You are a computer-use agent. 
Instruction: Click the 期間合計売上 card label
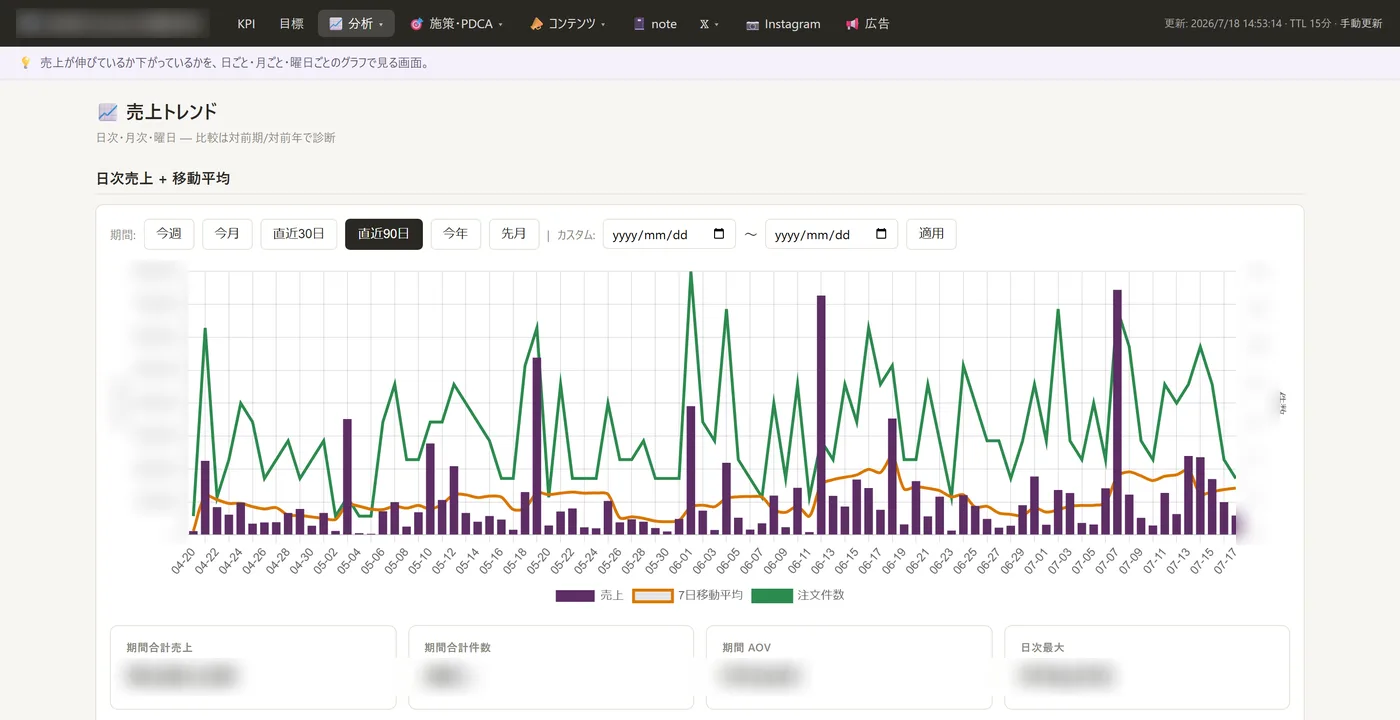point(159,648)
